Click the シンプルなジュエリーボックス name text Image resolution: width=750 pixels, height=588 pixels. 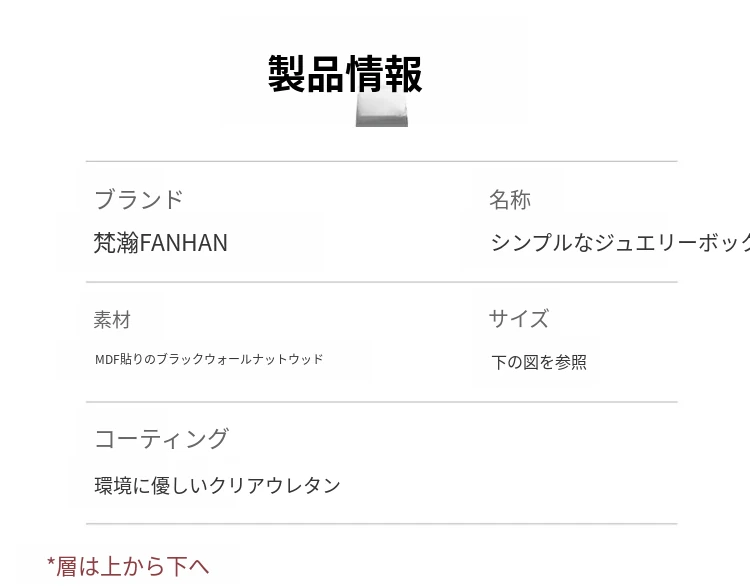tap(620, 243)
